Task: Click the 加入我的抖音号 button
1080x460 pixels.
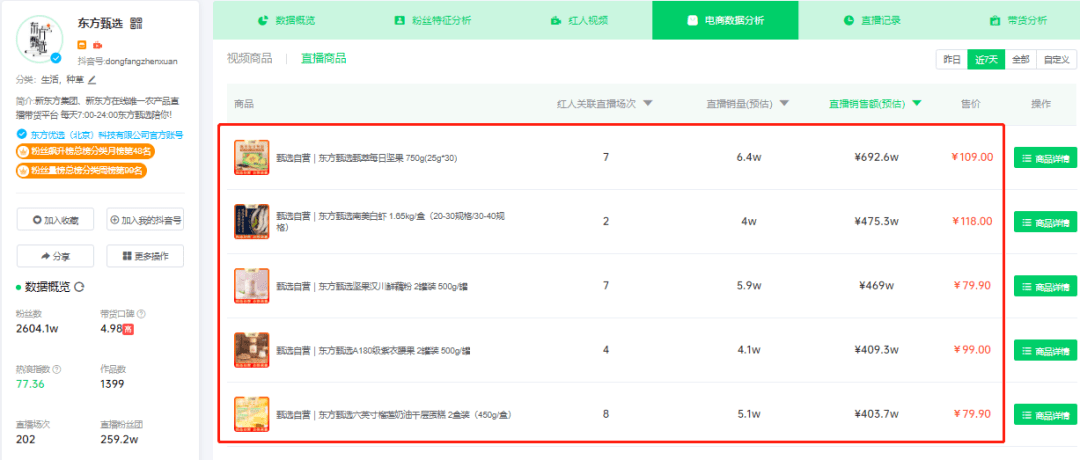Action: pos(145,221)
